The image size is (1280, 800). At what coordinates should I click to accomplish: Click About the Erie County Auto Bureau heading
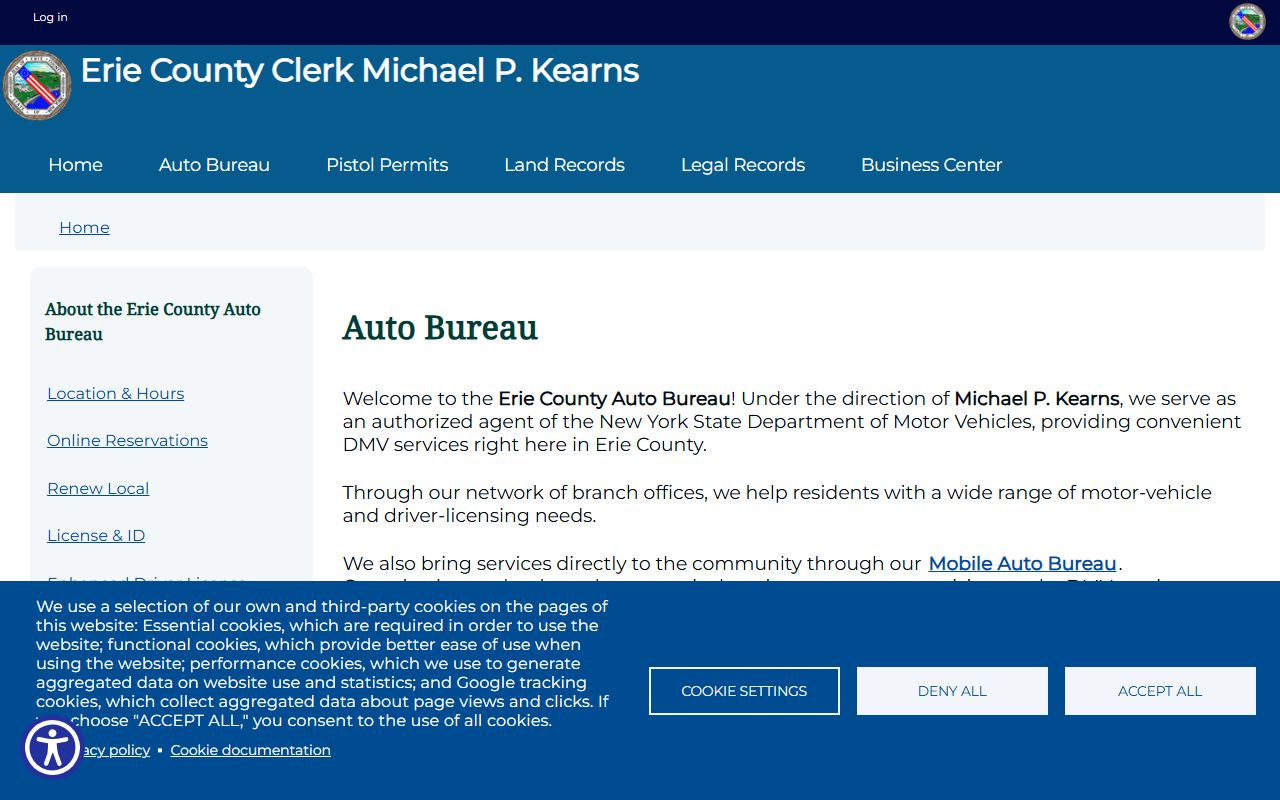click(153, 321)
